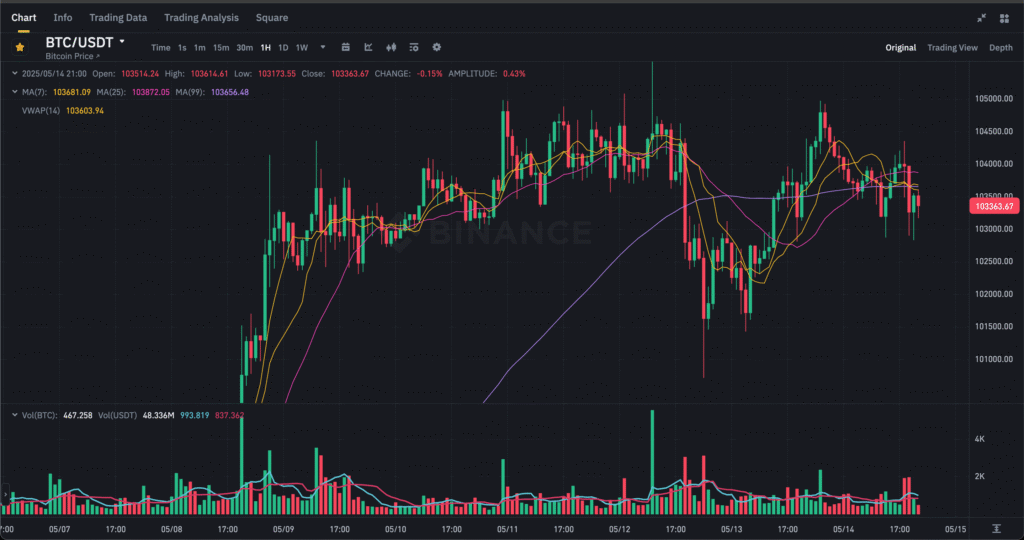Open the Trading Analysis tab
The image size is (1024, 540).
click(x=201, y=18)
